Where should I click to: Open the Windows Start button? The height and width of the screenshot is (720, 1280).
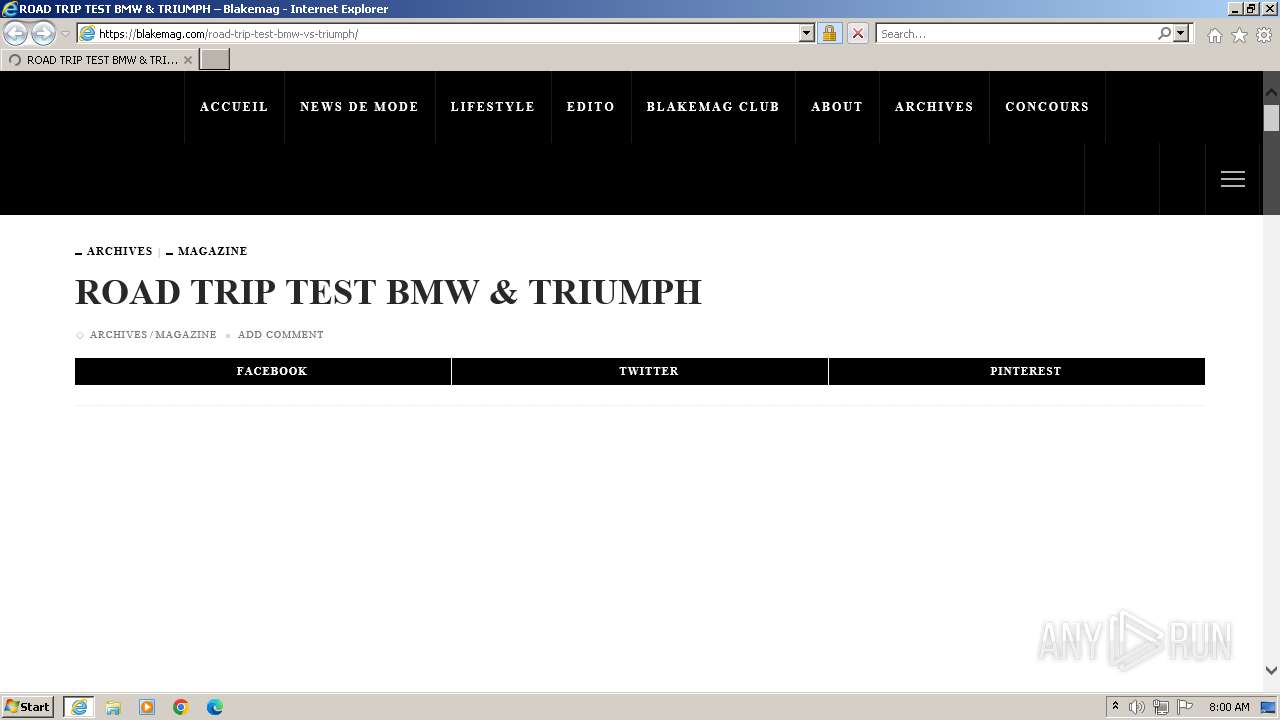[28, 707]
